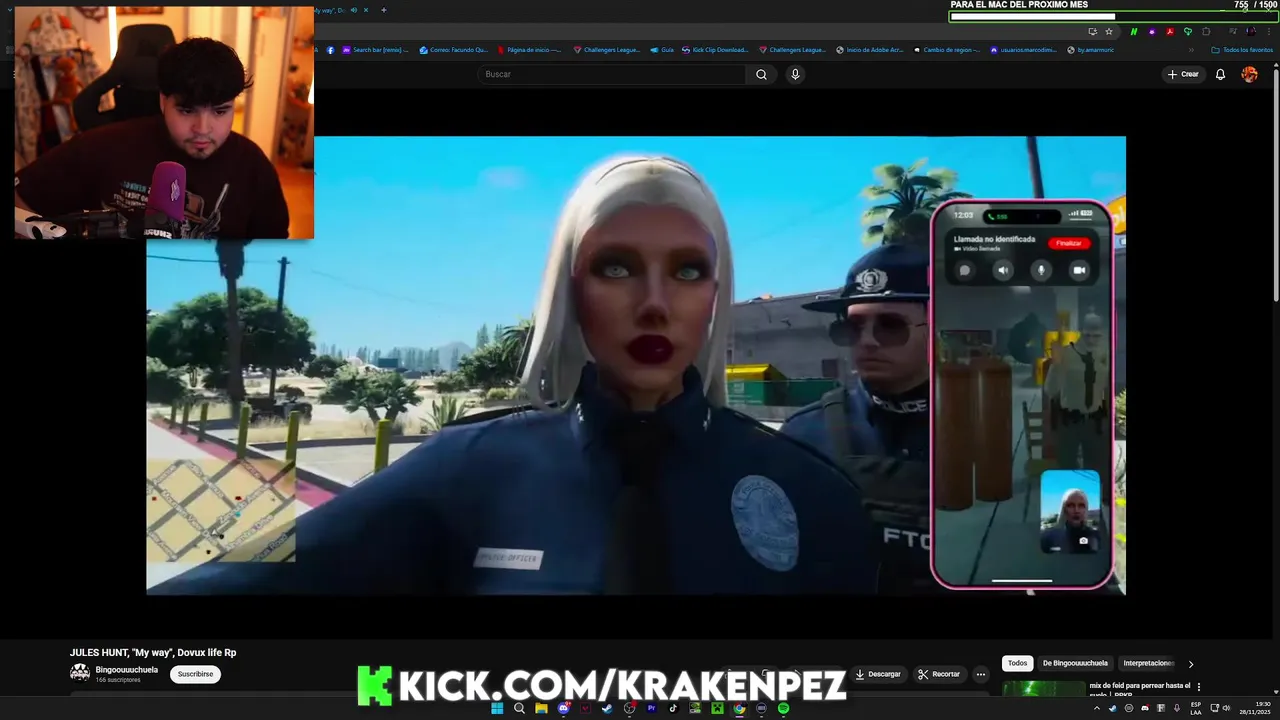Open Steam from the taskbar
The width and height of the screenshot is (1280, 720).
607,708
